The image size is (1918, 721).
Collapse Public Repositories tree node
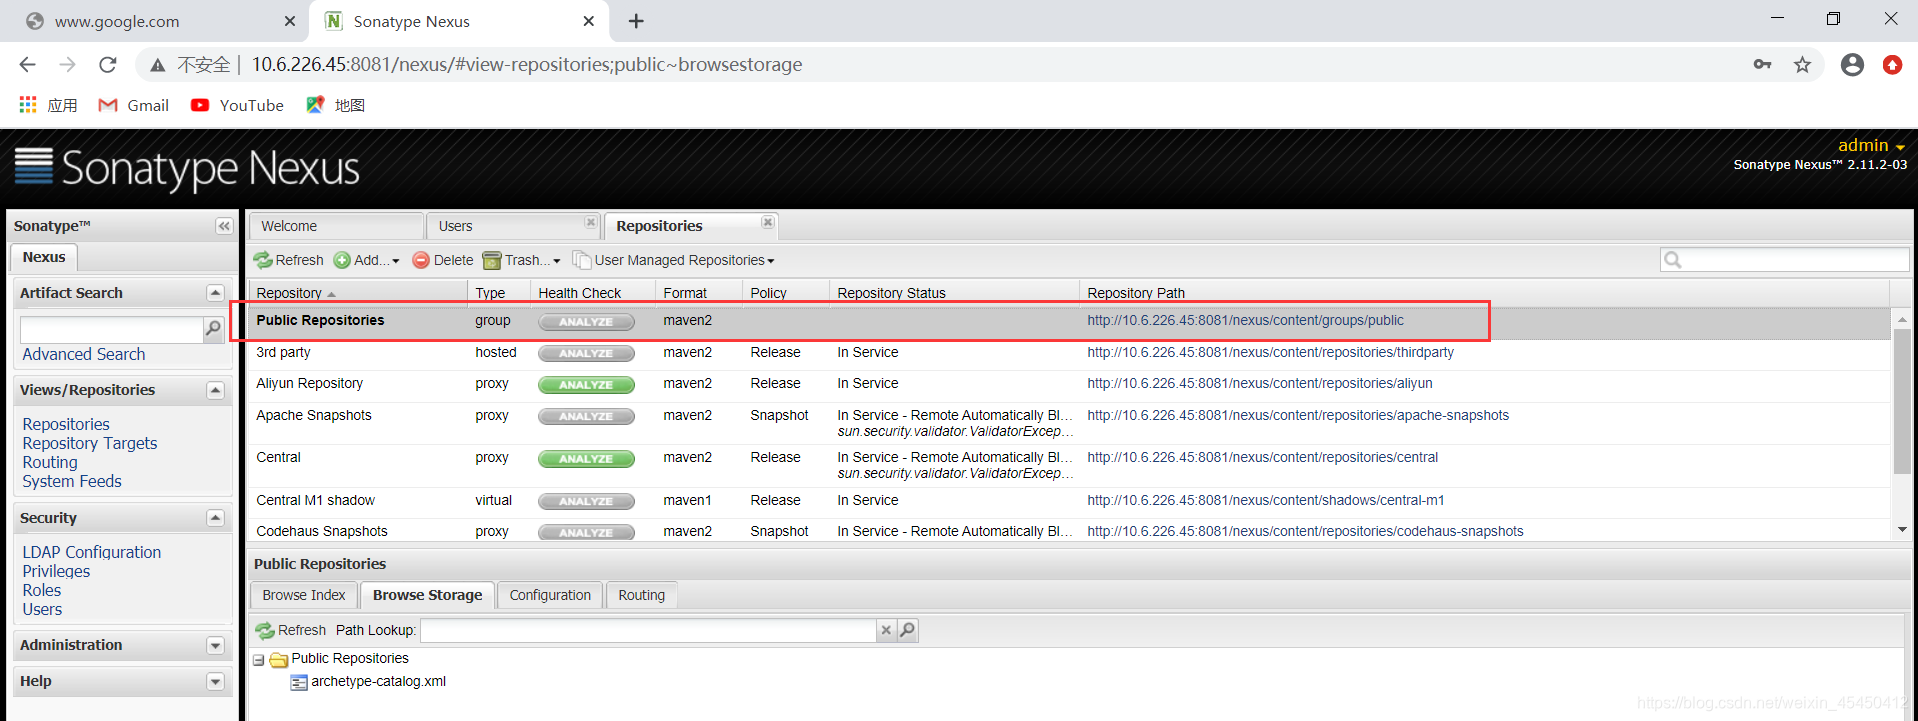pos(259,660)
